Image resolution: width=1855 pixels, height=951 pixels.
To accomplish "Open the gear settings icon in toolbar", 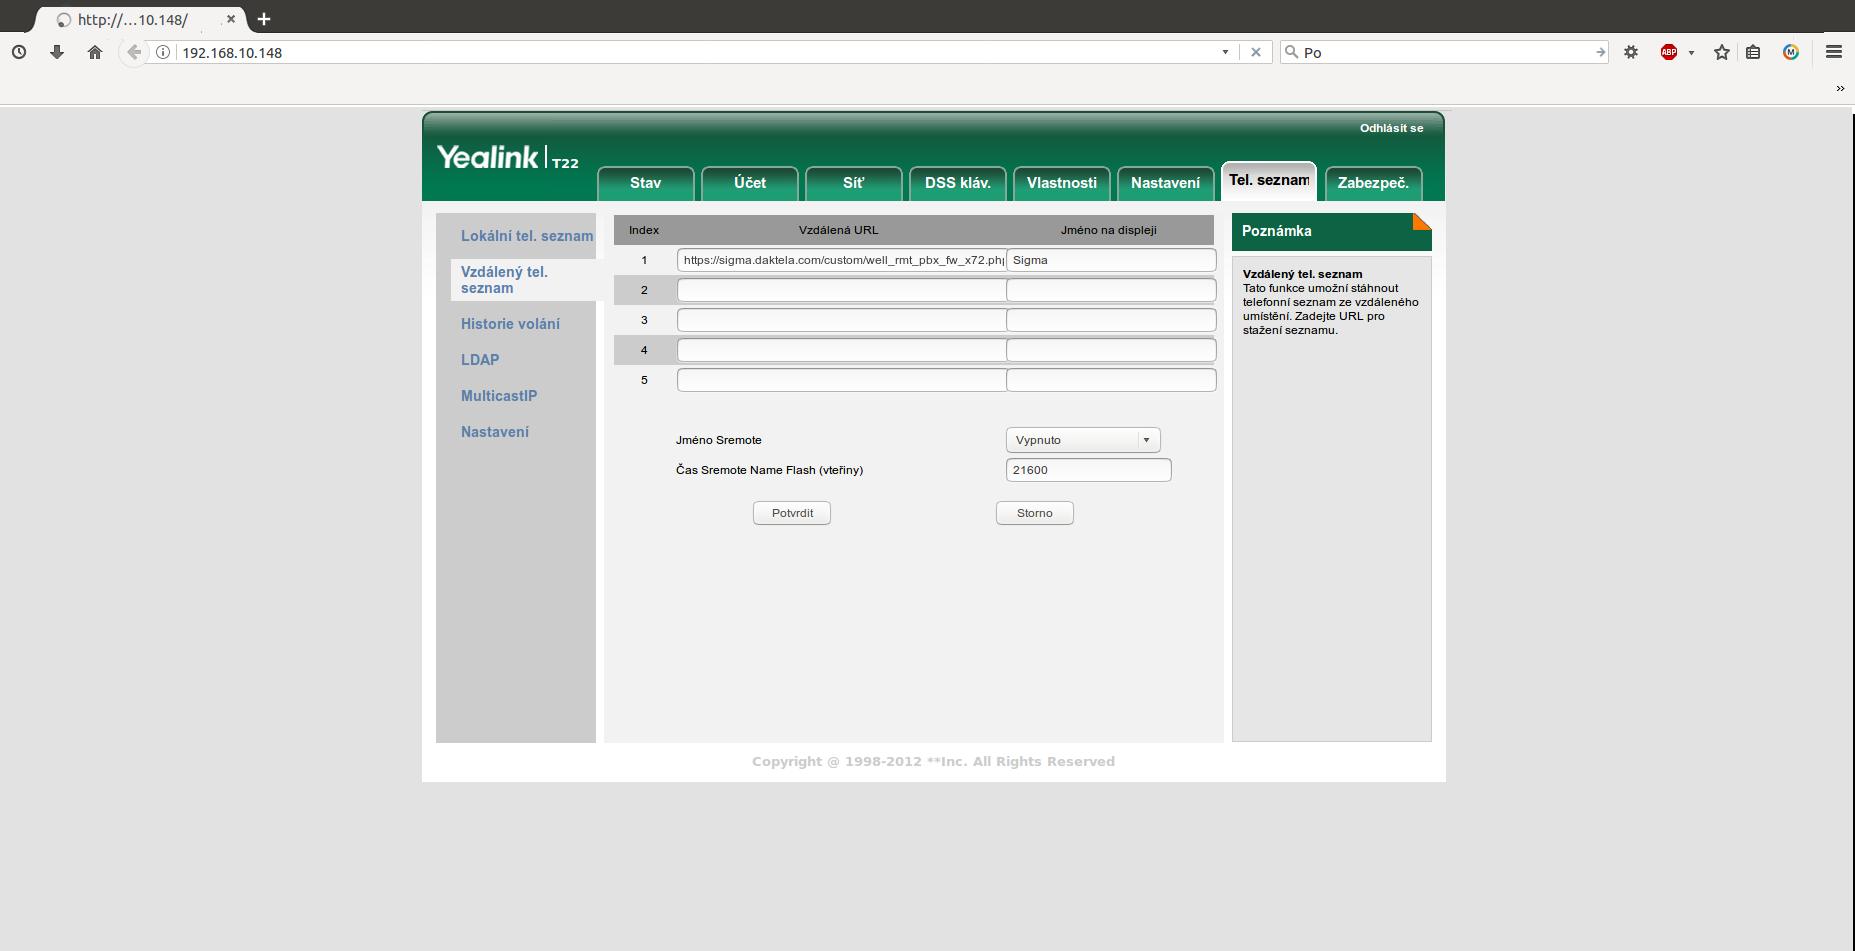I will (1631, 52).
